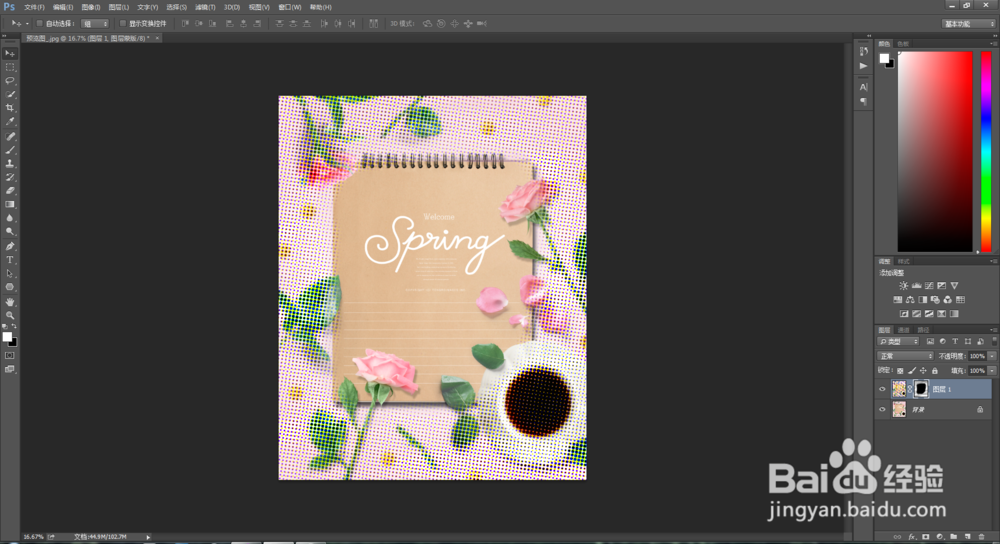Viewport: 1000px width, 544px height.
Task: Switch to the 样式 tab
Action: tap(904, 261)
